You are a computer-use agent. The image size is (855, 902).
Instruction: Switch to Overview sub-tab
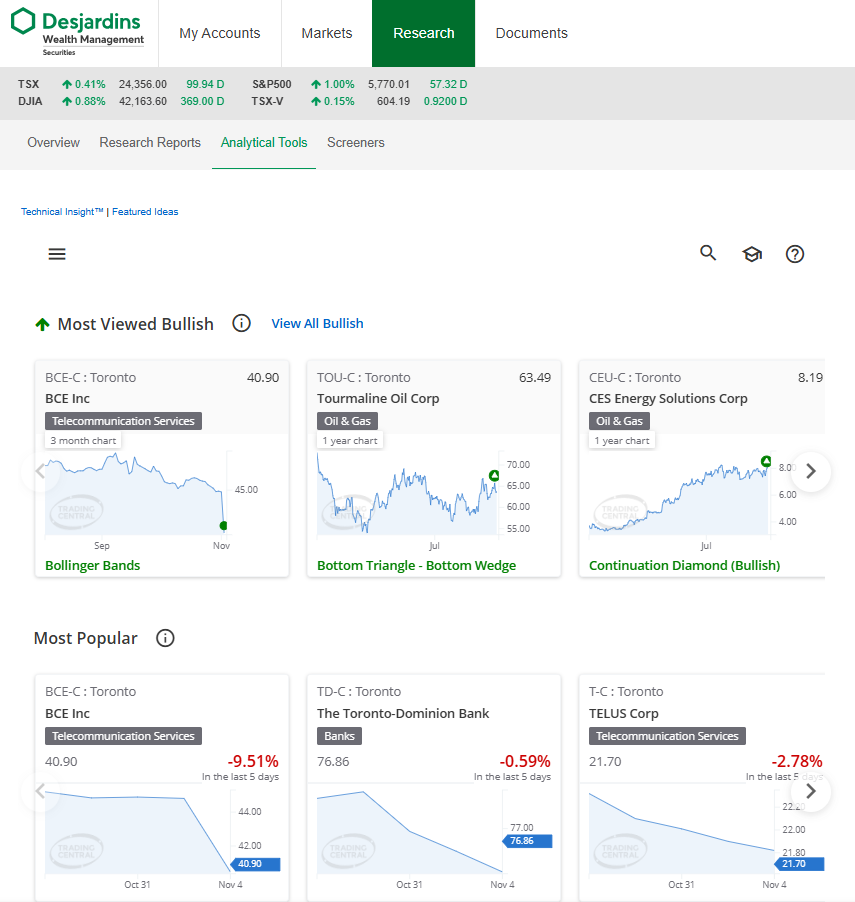pyautogui.click(x=54, y=143)
